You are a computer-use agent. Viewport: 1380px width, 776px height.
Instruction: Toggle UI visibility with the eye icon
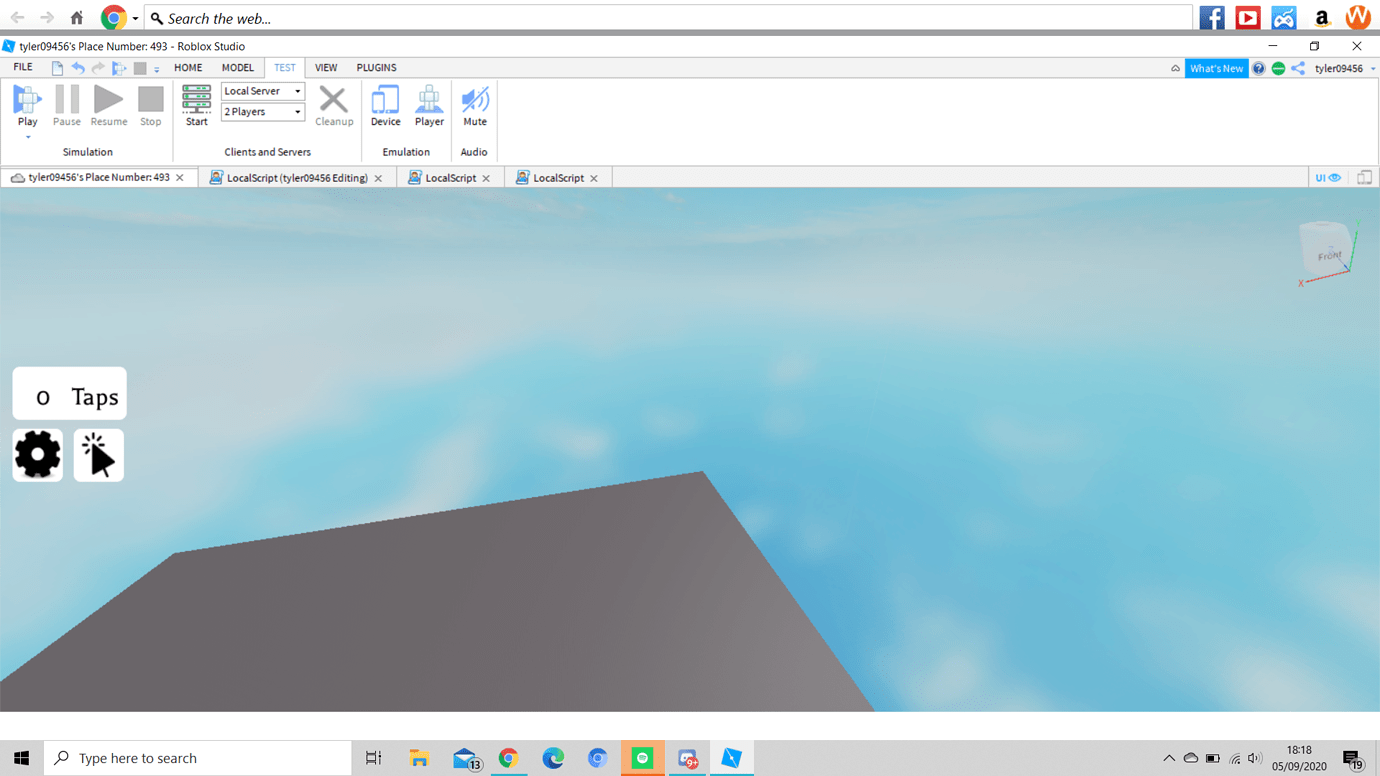(x=1334, y=177)
